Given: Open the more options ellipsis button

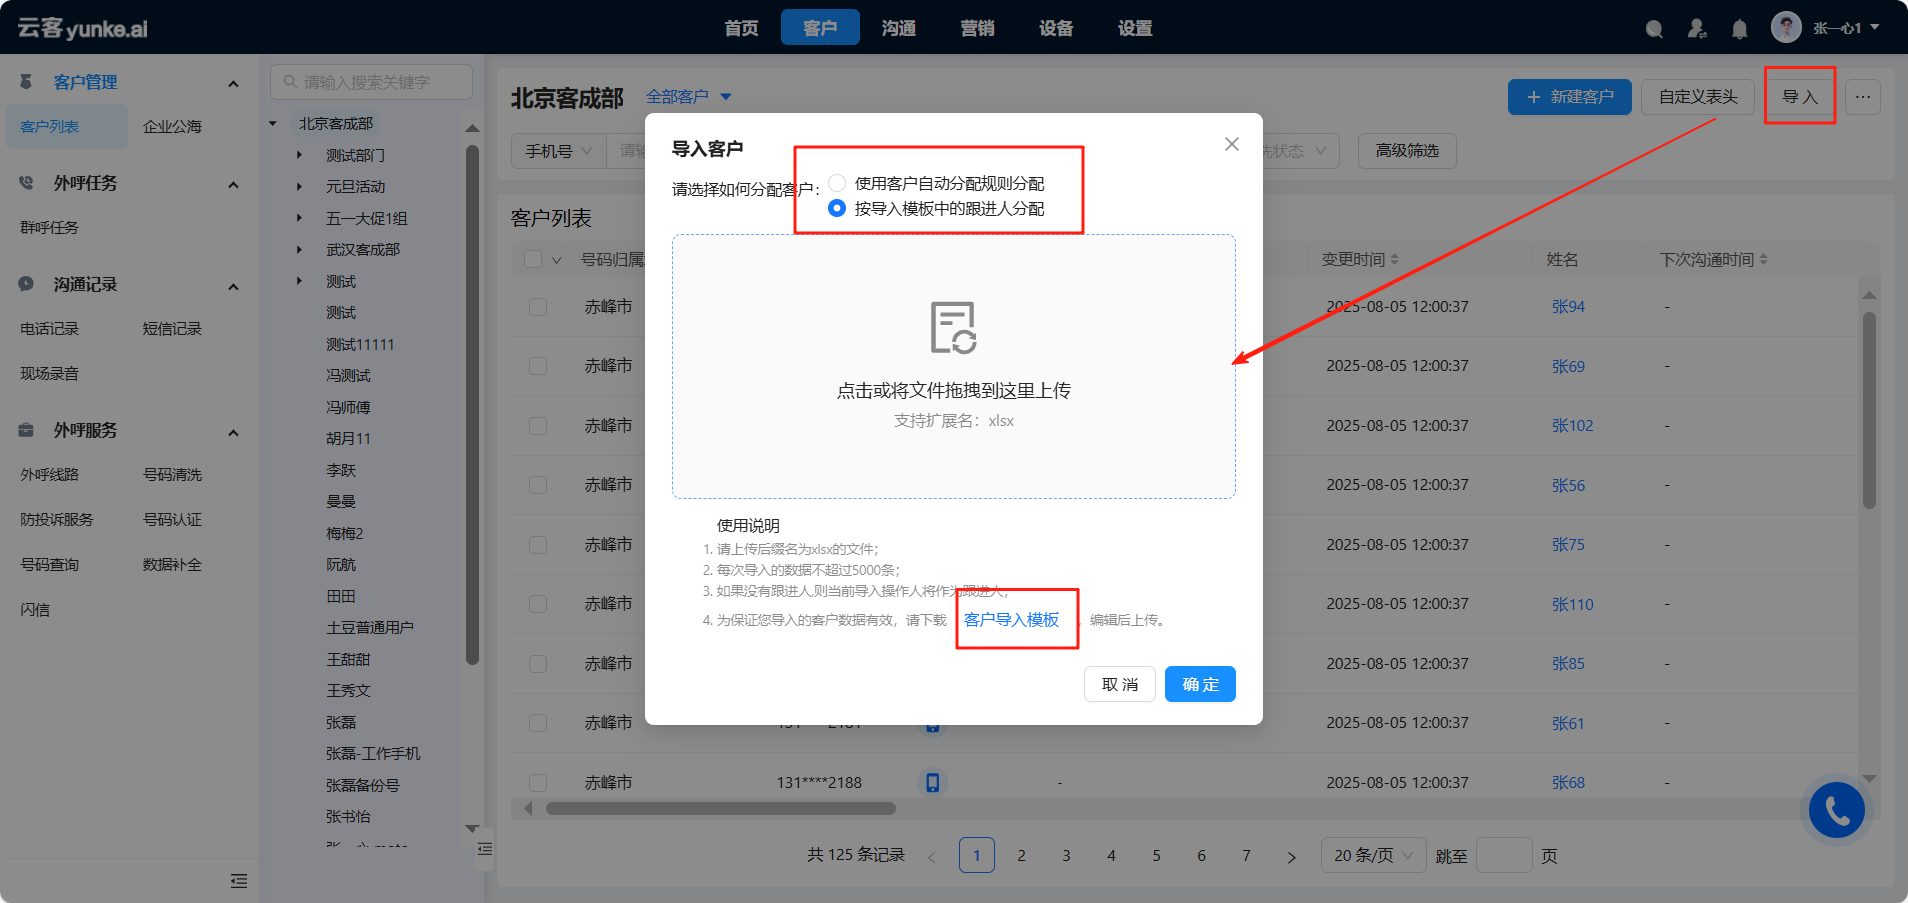Looking at the screenshot, I should pos(1863,97).
